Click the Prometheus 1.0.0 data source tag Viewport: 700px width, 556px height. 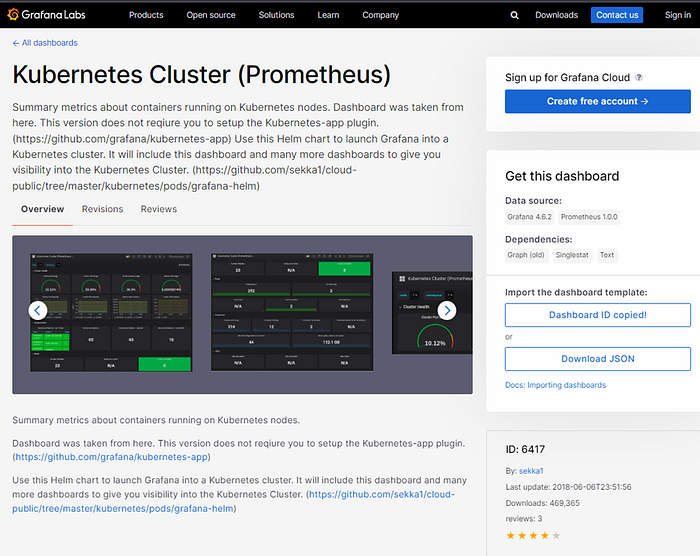tap(589, 217)
